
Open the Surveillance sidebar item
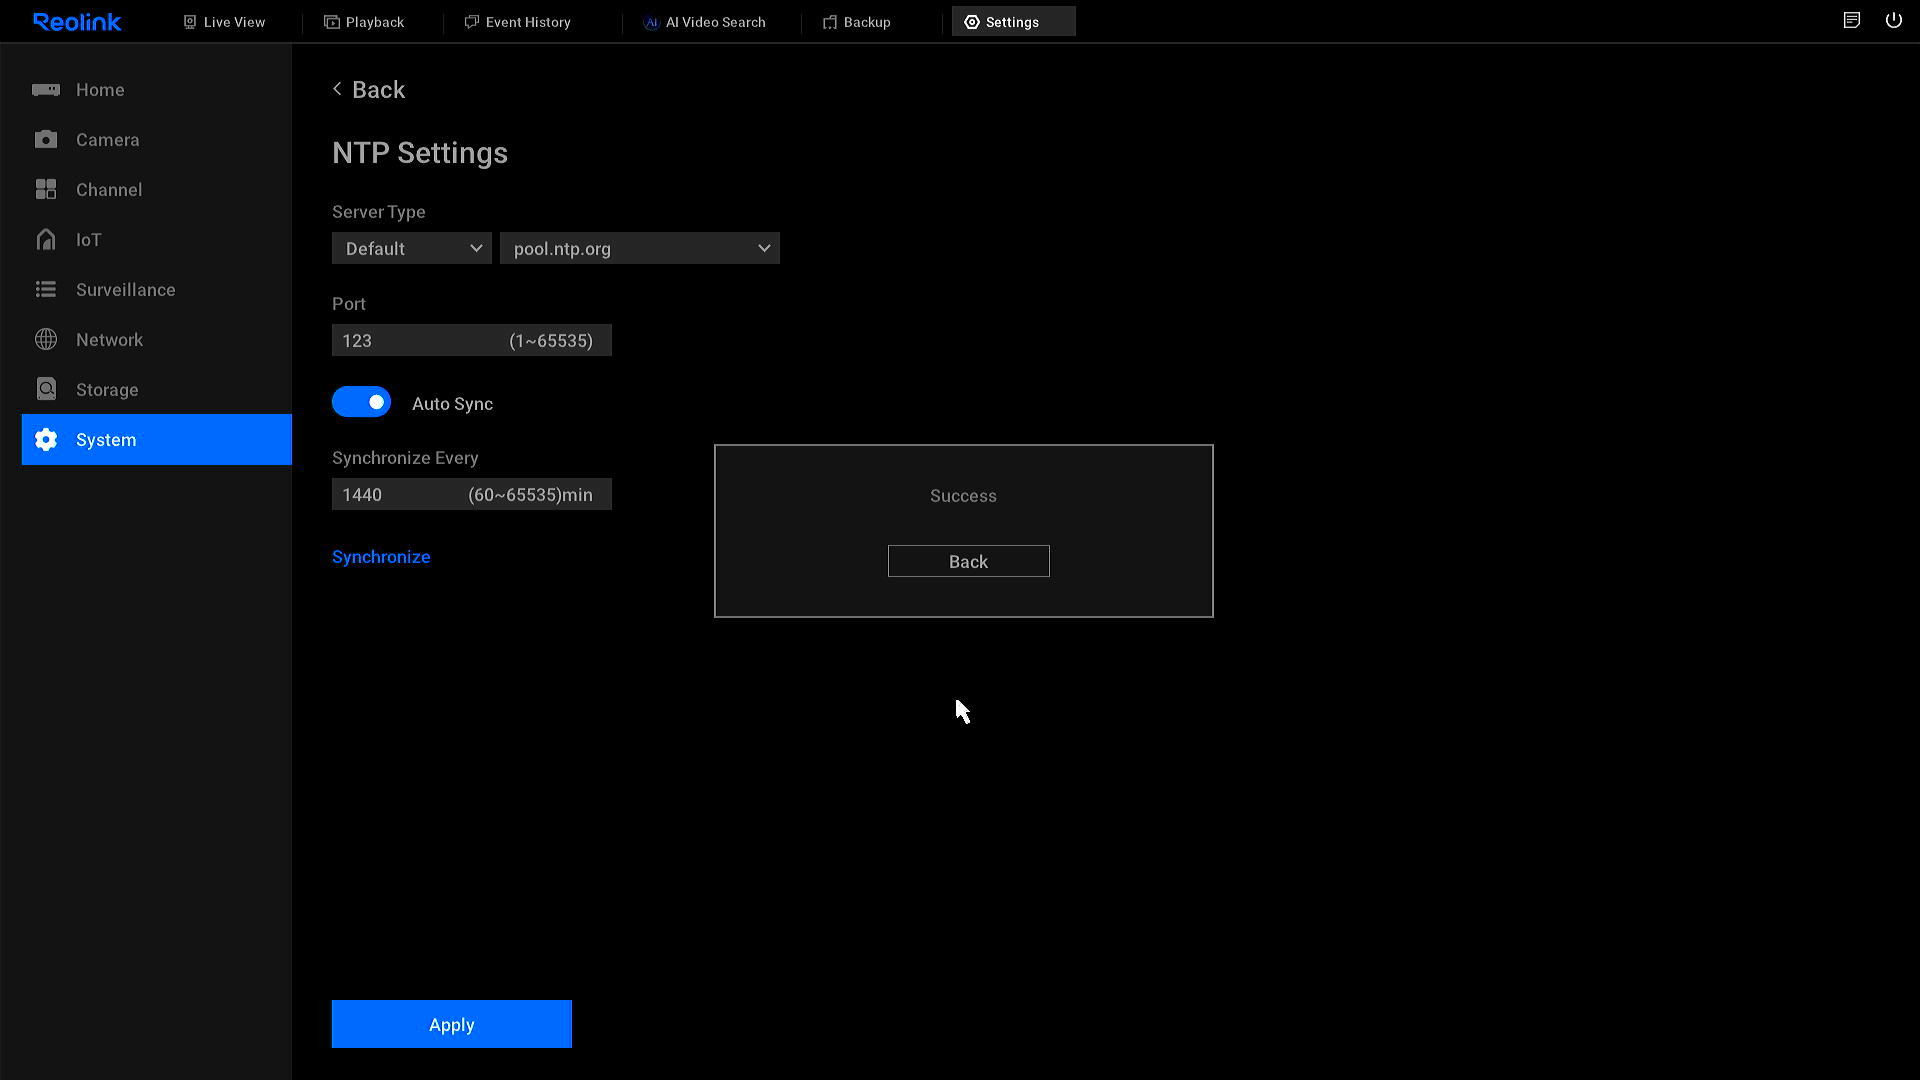pos(125,290)
